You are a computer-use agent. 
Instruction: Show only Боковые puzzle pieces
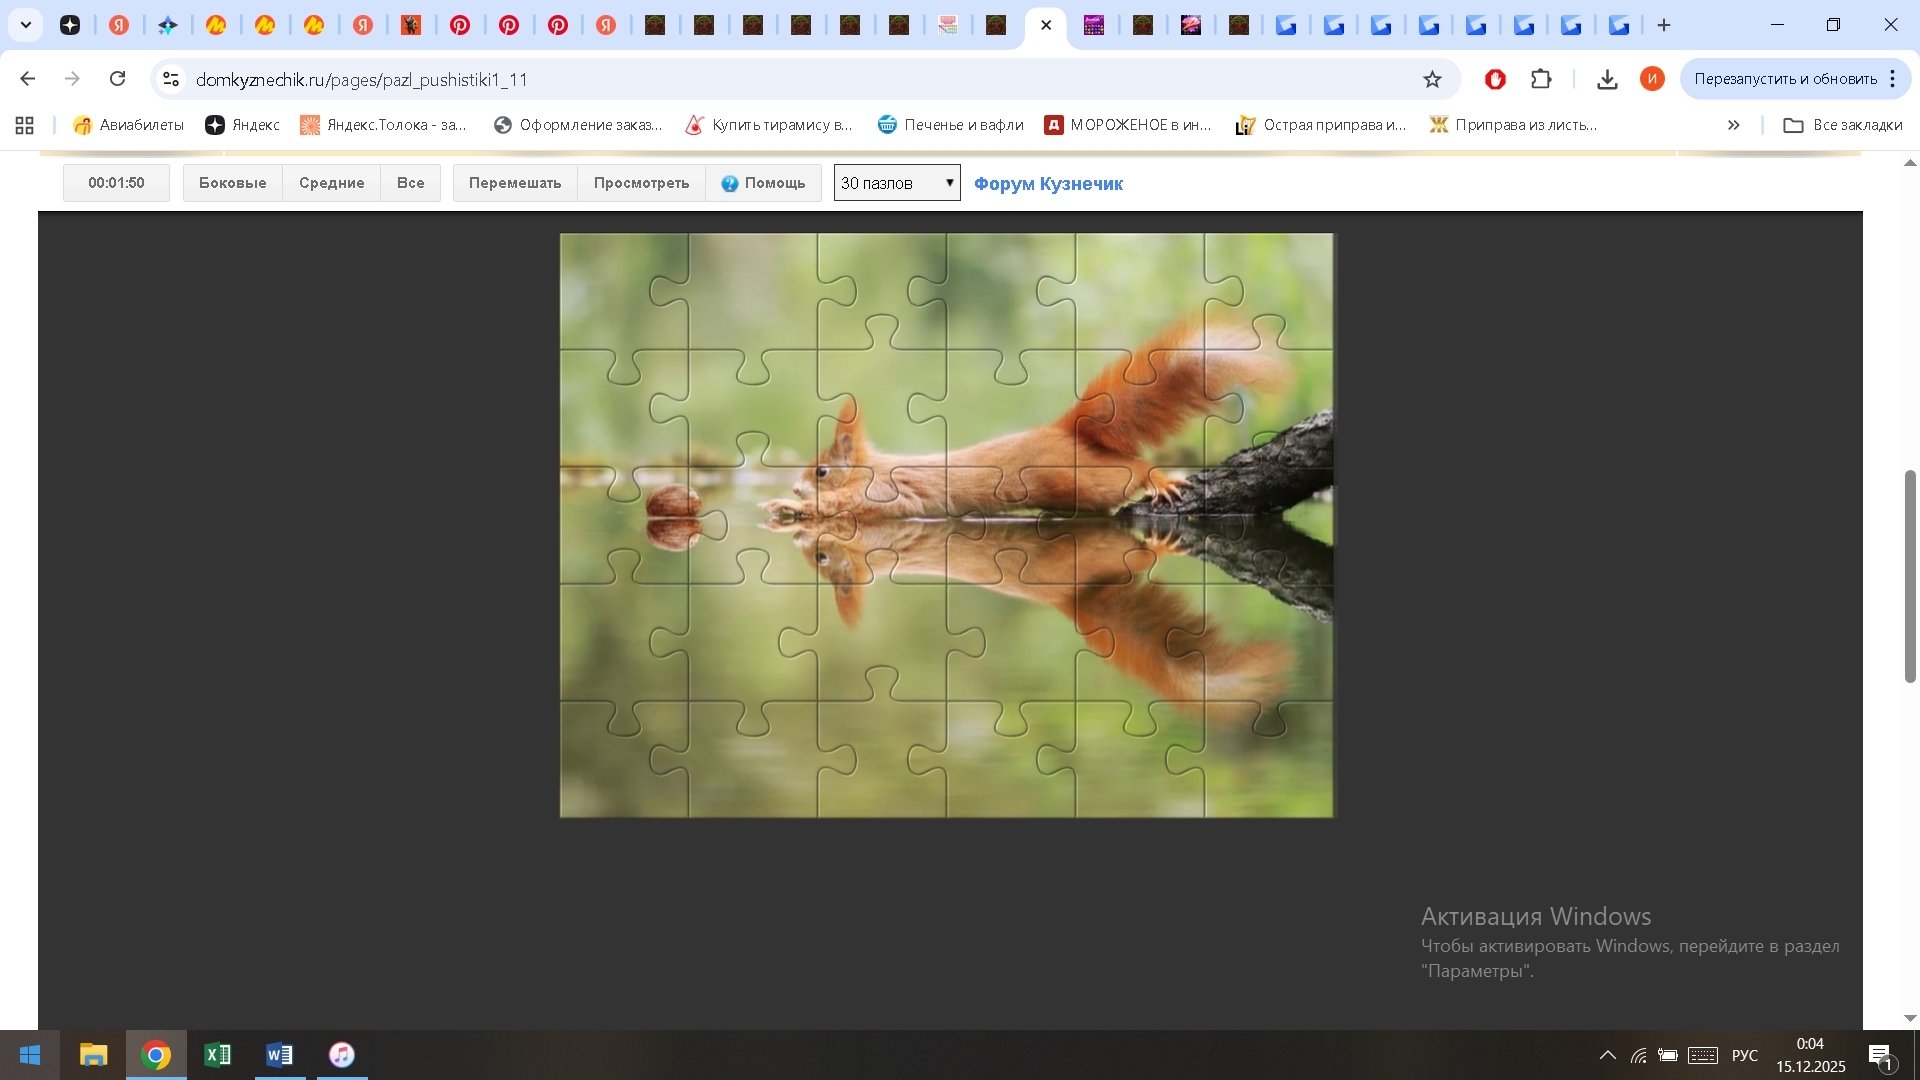232,183
